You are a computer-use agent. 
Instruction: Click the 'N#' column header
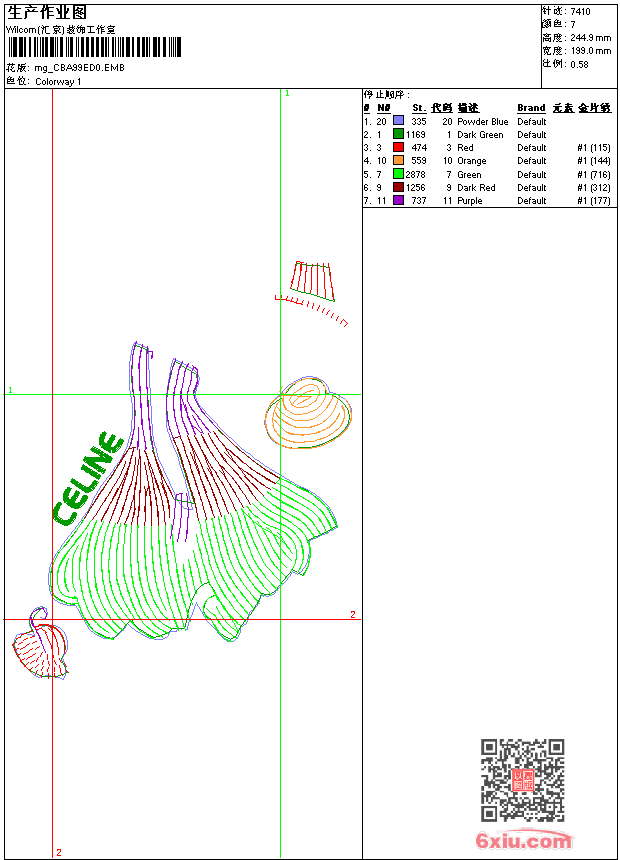point(384,108)
